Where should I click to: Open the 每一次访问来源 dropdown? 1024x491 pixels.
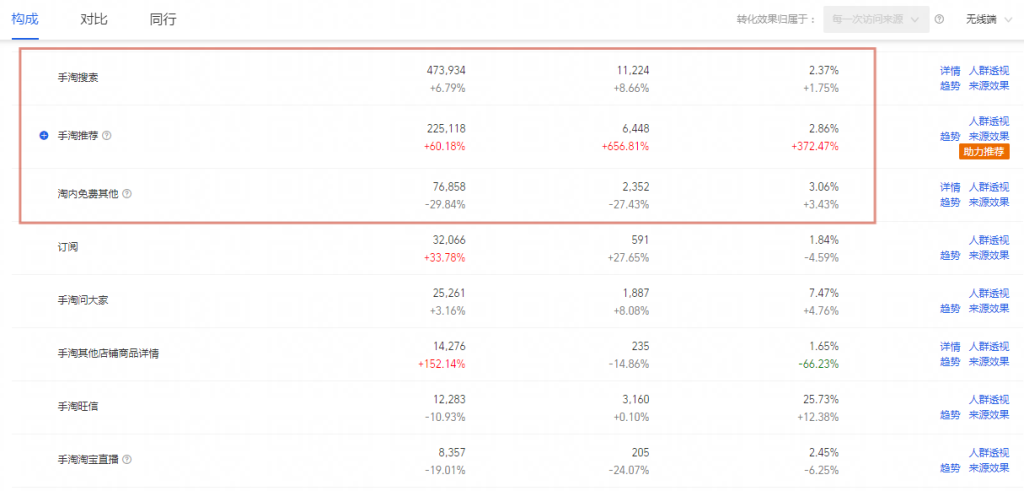[x=876, y=20]
